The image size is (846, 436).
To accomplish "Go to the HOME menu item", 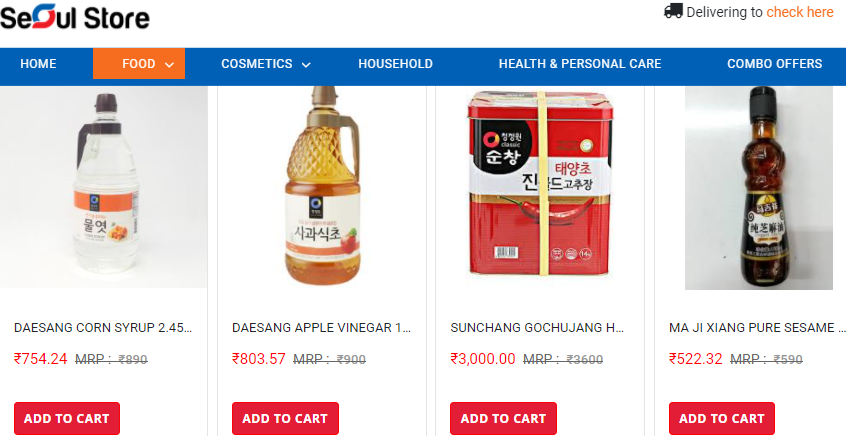I will tap(38, 64).
